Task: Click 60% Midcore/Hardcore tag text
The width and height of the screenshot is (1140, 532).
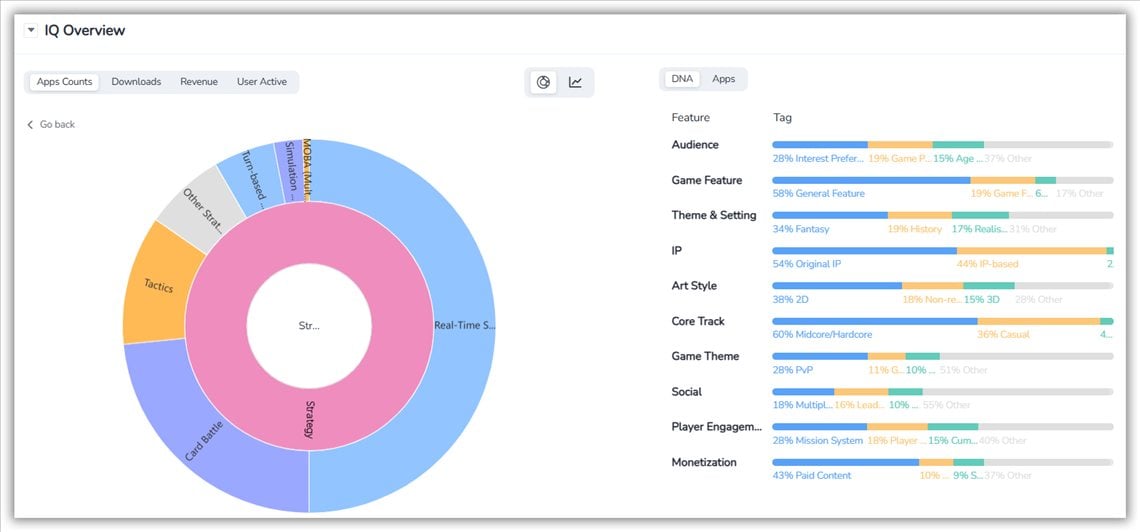Action: point(822,334)
